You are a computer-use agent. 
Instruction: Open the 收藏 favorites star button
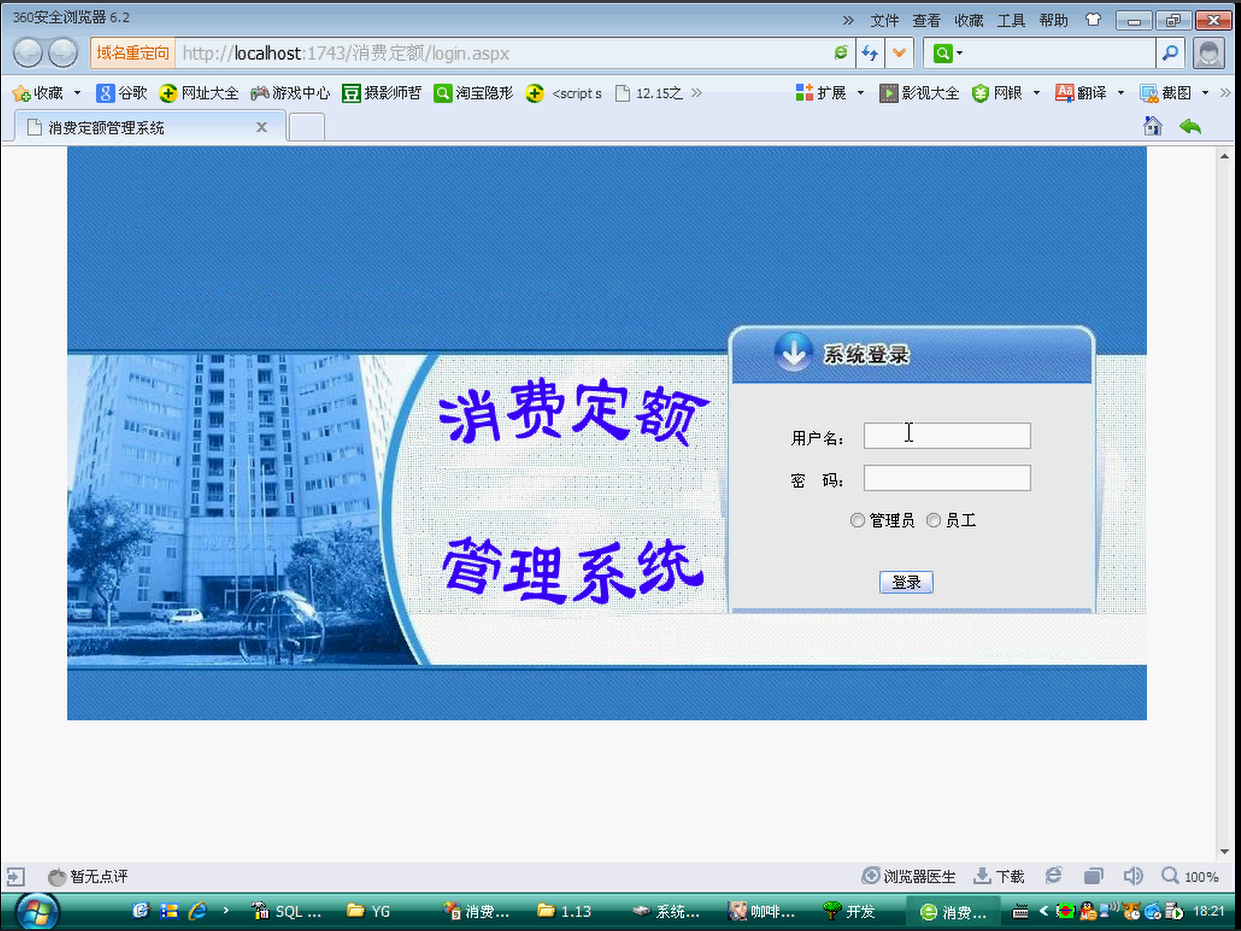click(38, 93)
